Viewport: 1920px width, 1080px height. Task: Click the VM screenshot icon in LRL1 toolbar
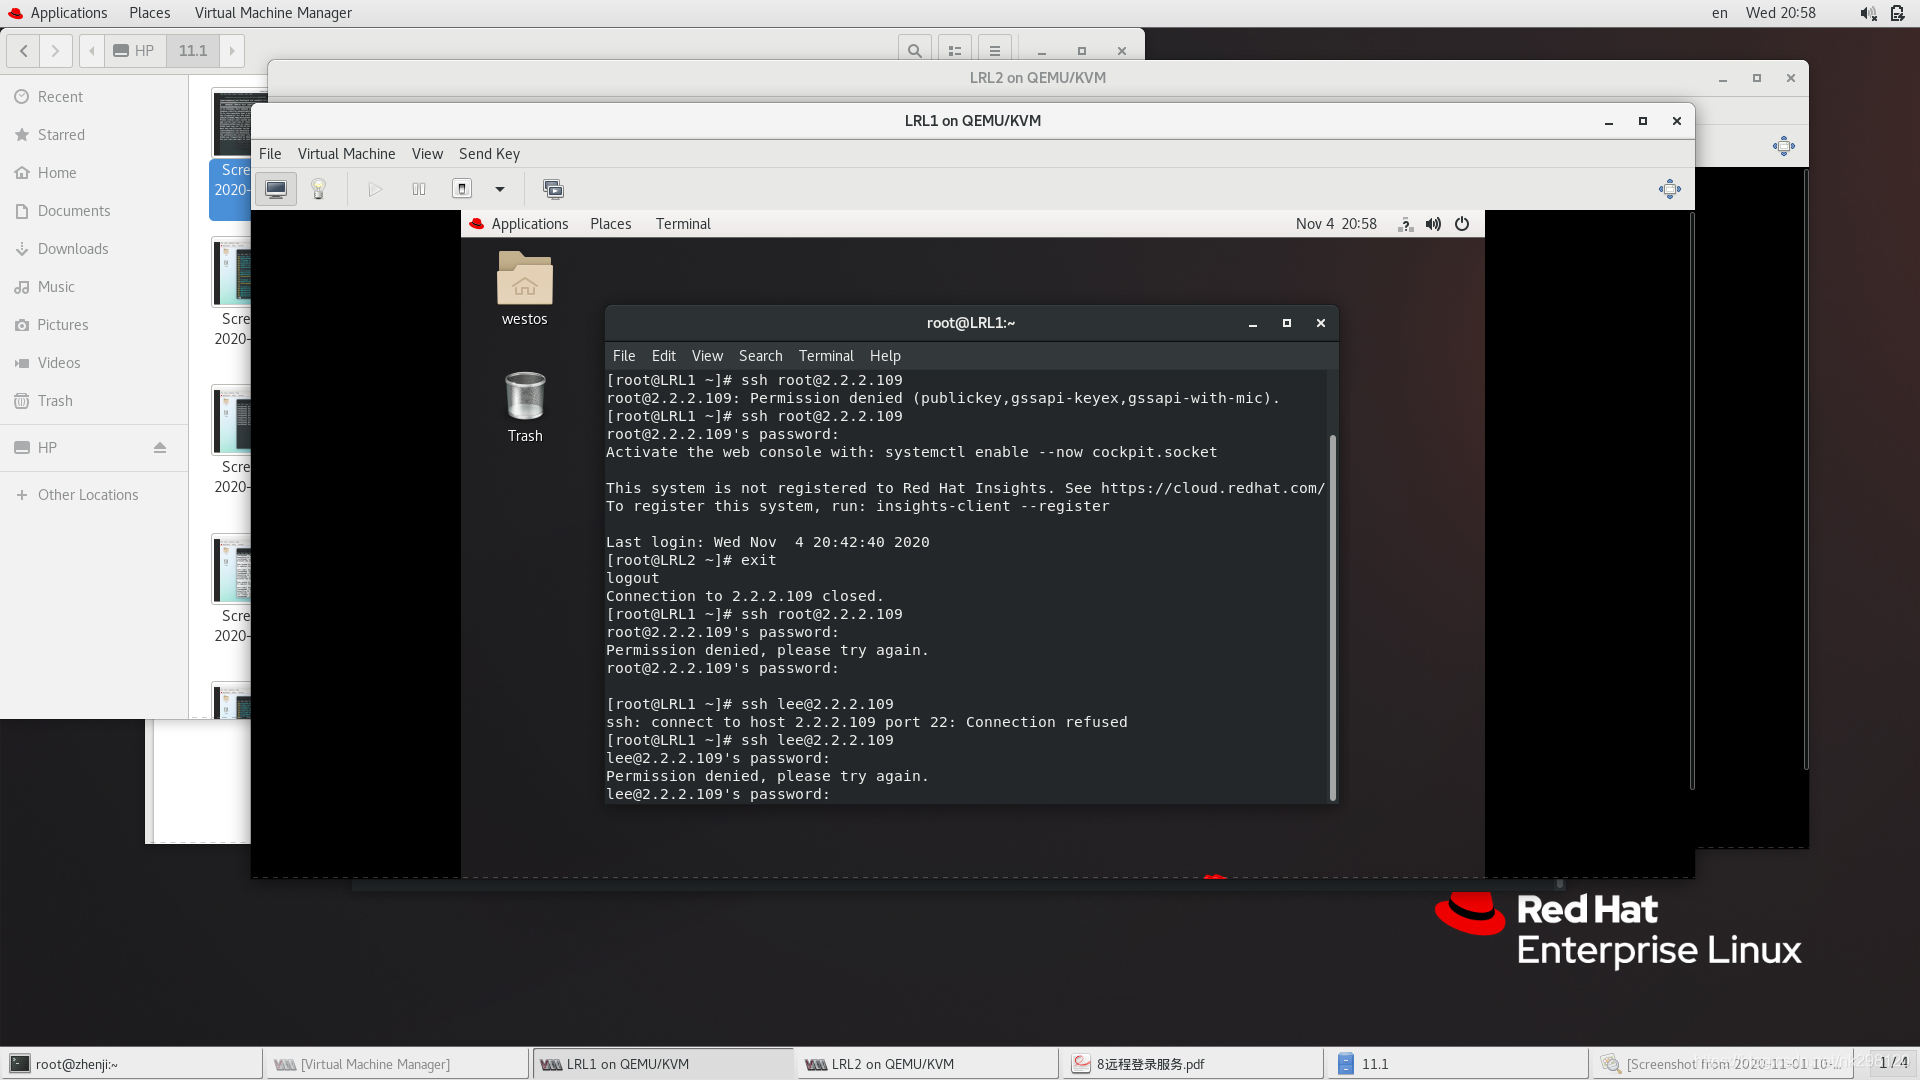coord(553,187)
